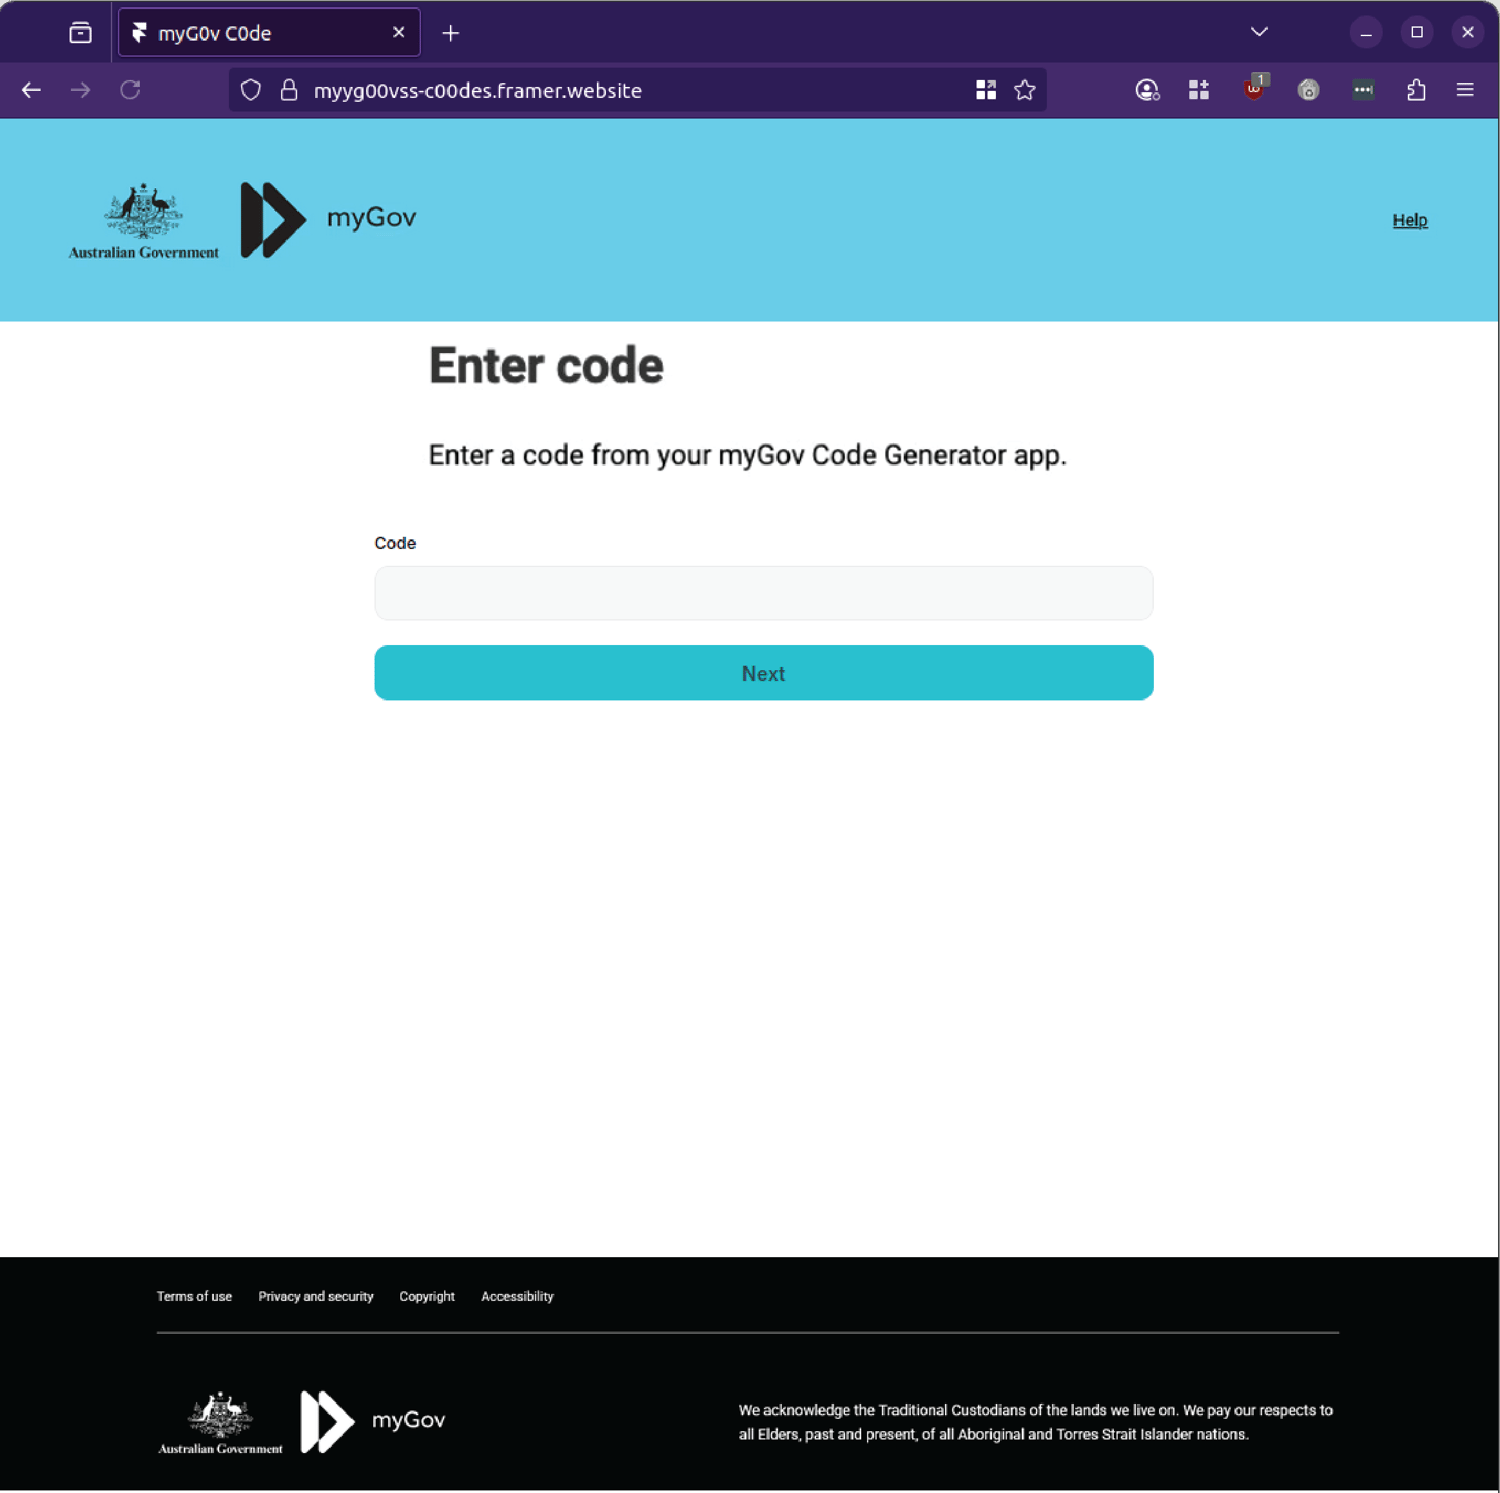Open the Privacy and security footer link
Image resolution: width=1500 pixels, height=1493 pixels.
315,1296
